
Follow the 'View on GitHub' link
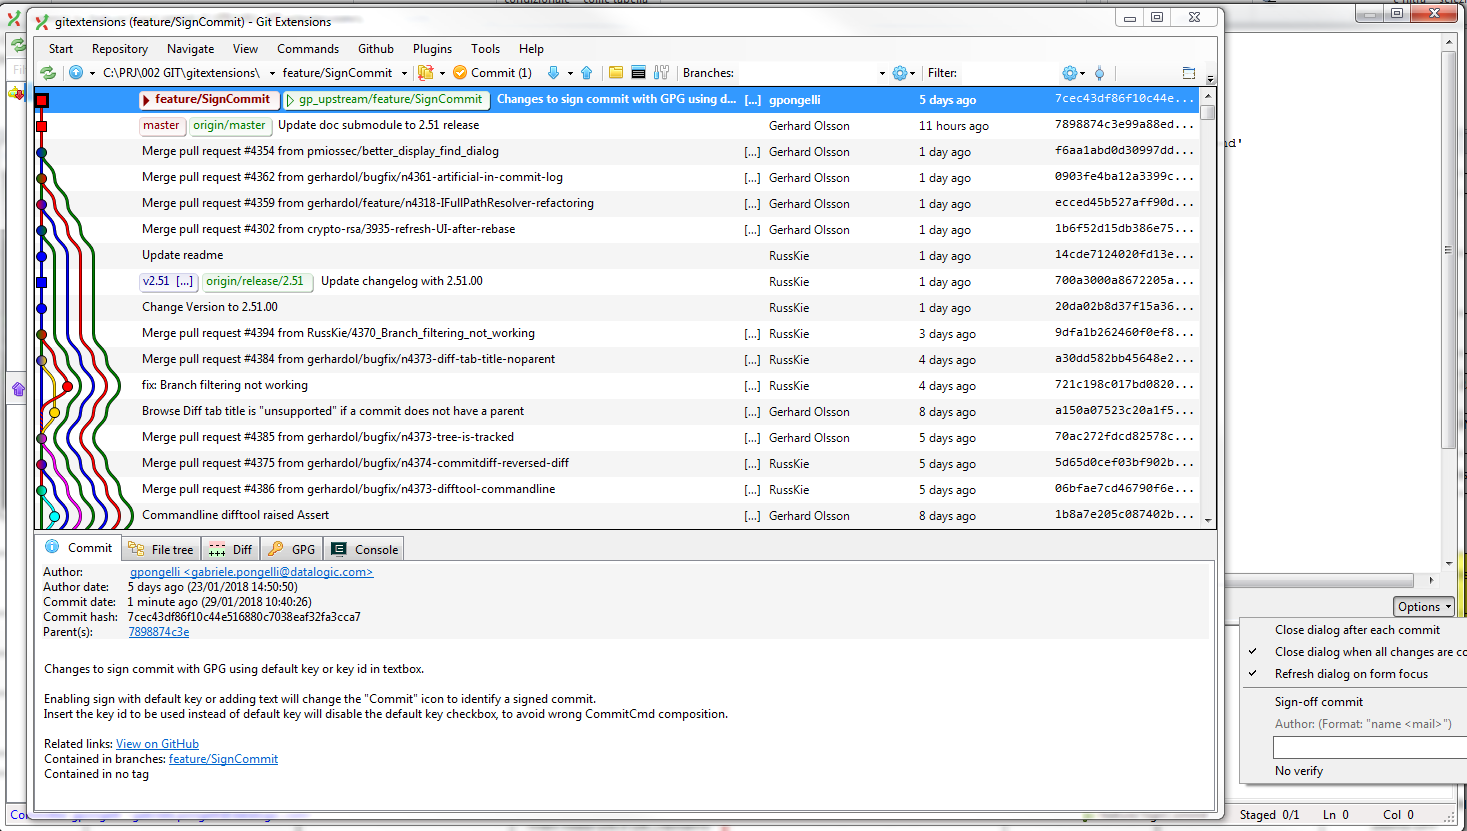coord(157,743)
